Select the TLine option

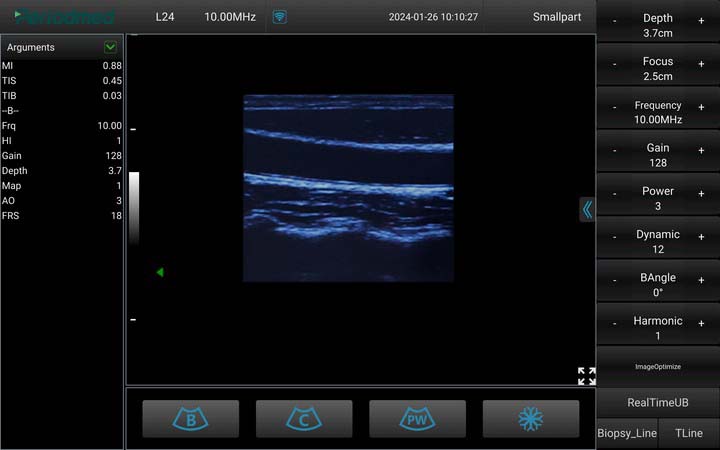tap(689, 433)
